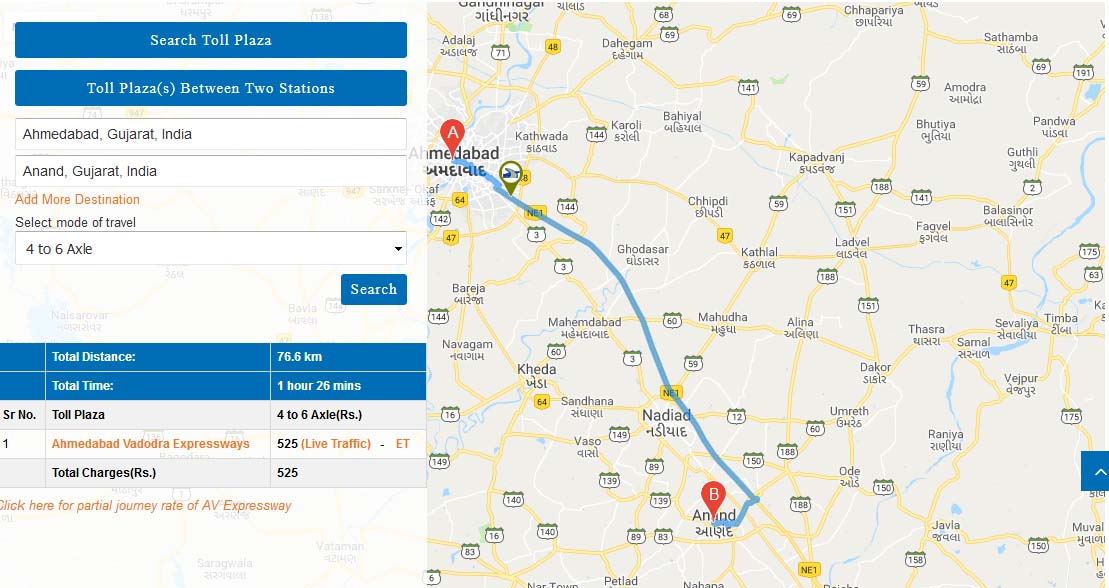Click the Ahmedabad origin input field

pos(211,134)
